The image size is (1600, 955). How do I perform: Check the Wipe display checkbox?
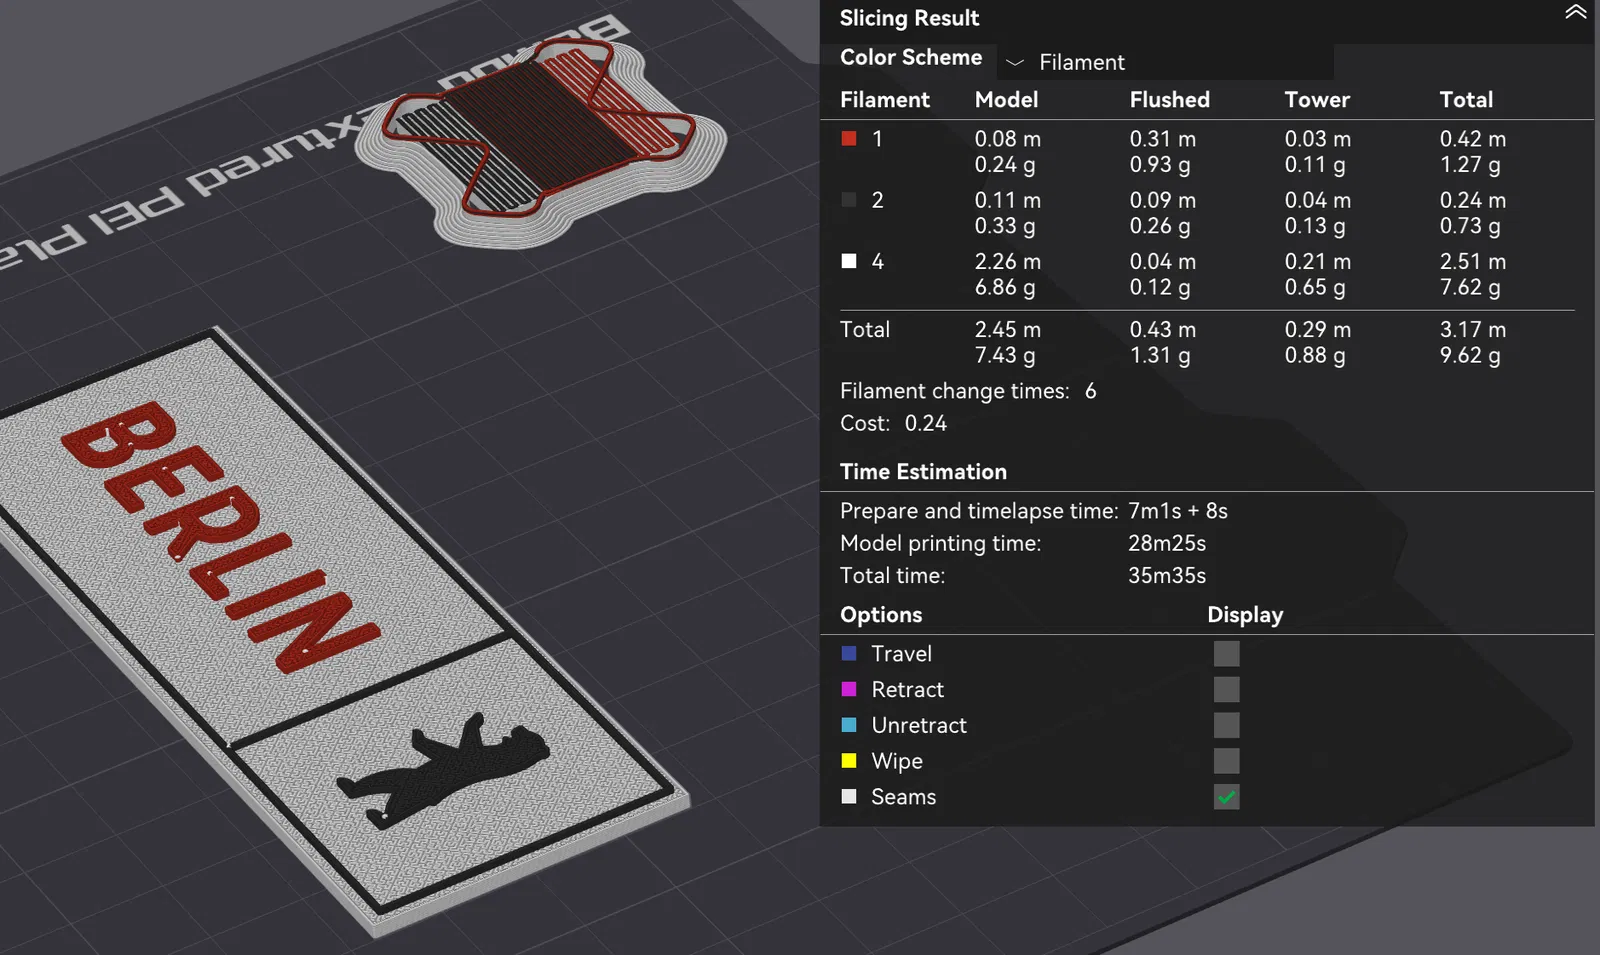1226,762
